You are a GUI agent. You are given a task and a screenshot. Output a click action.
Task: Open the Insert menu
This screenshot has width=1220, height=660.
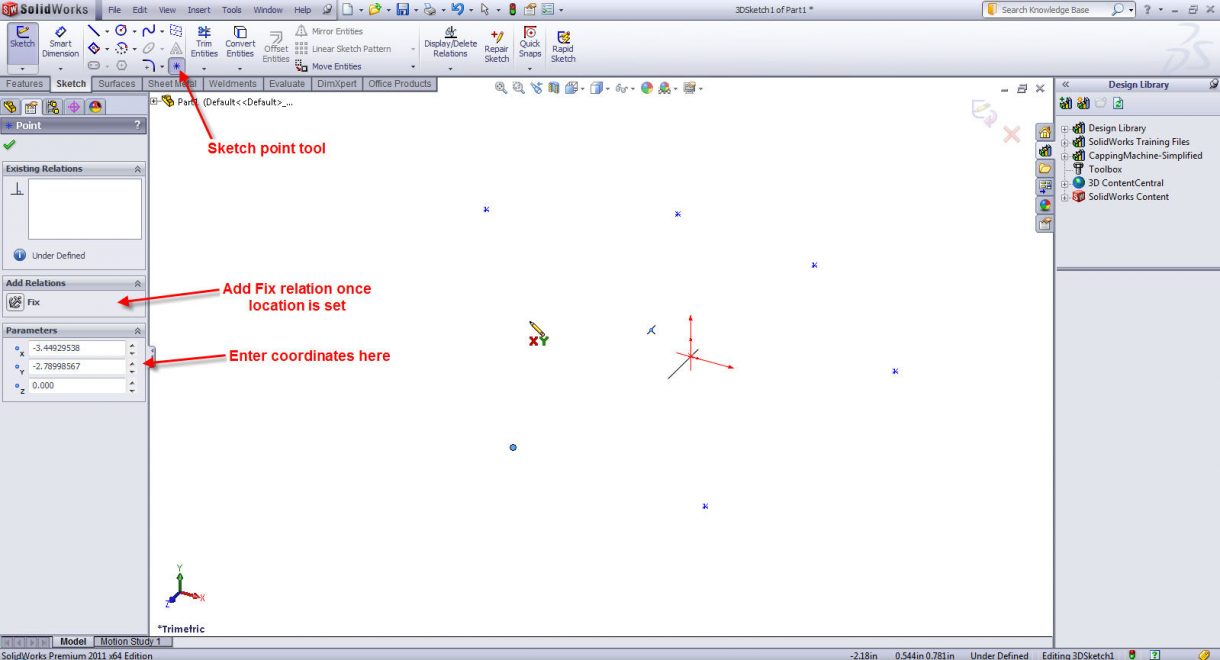click(x=199, y=9)
